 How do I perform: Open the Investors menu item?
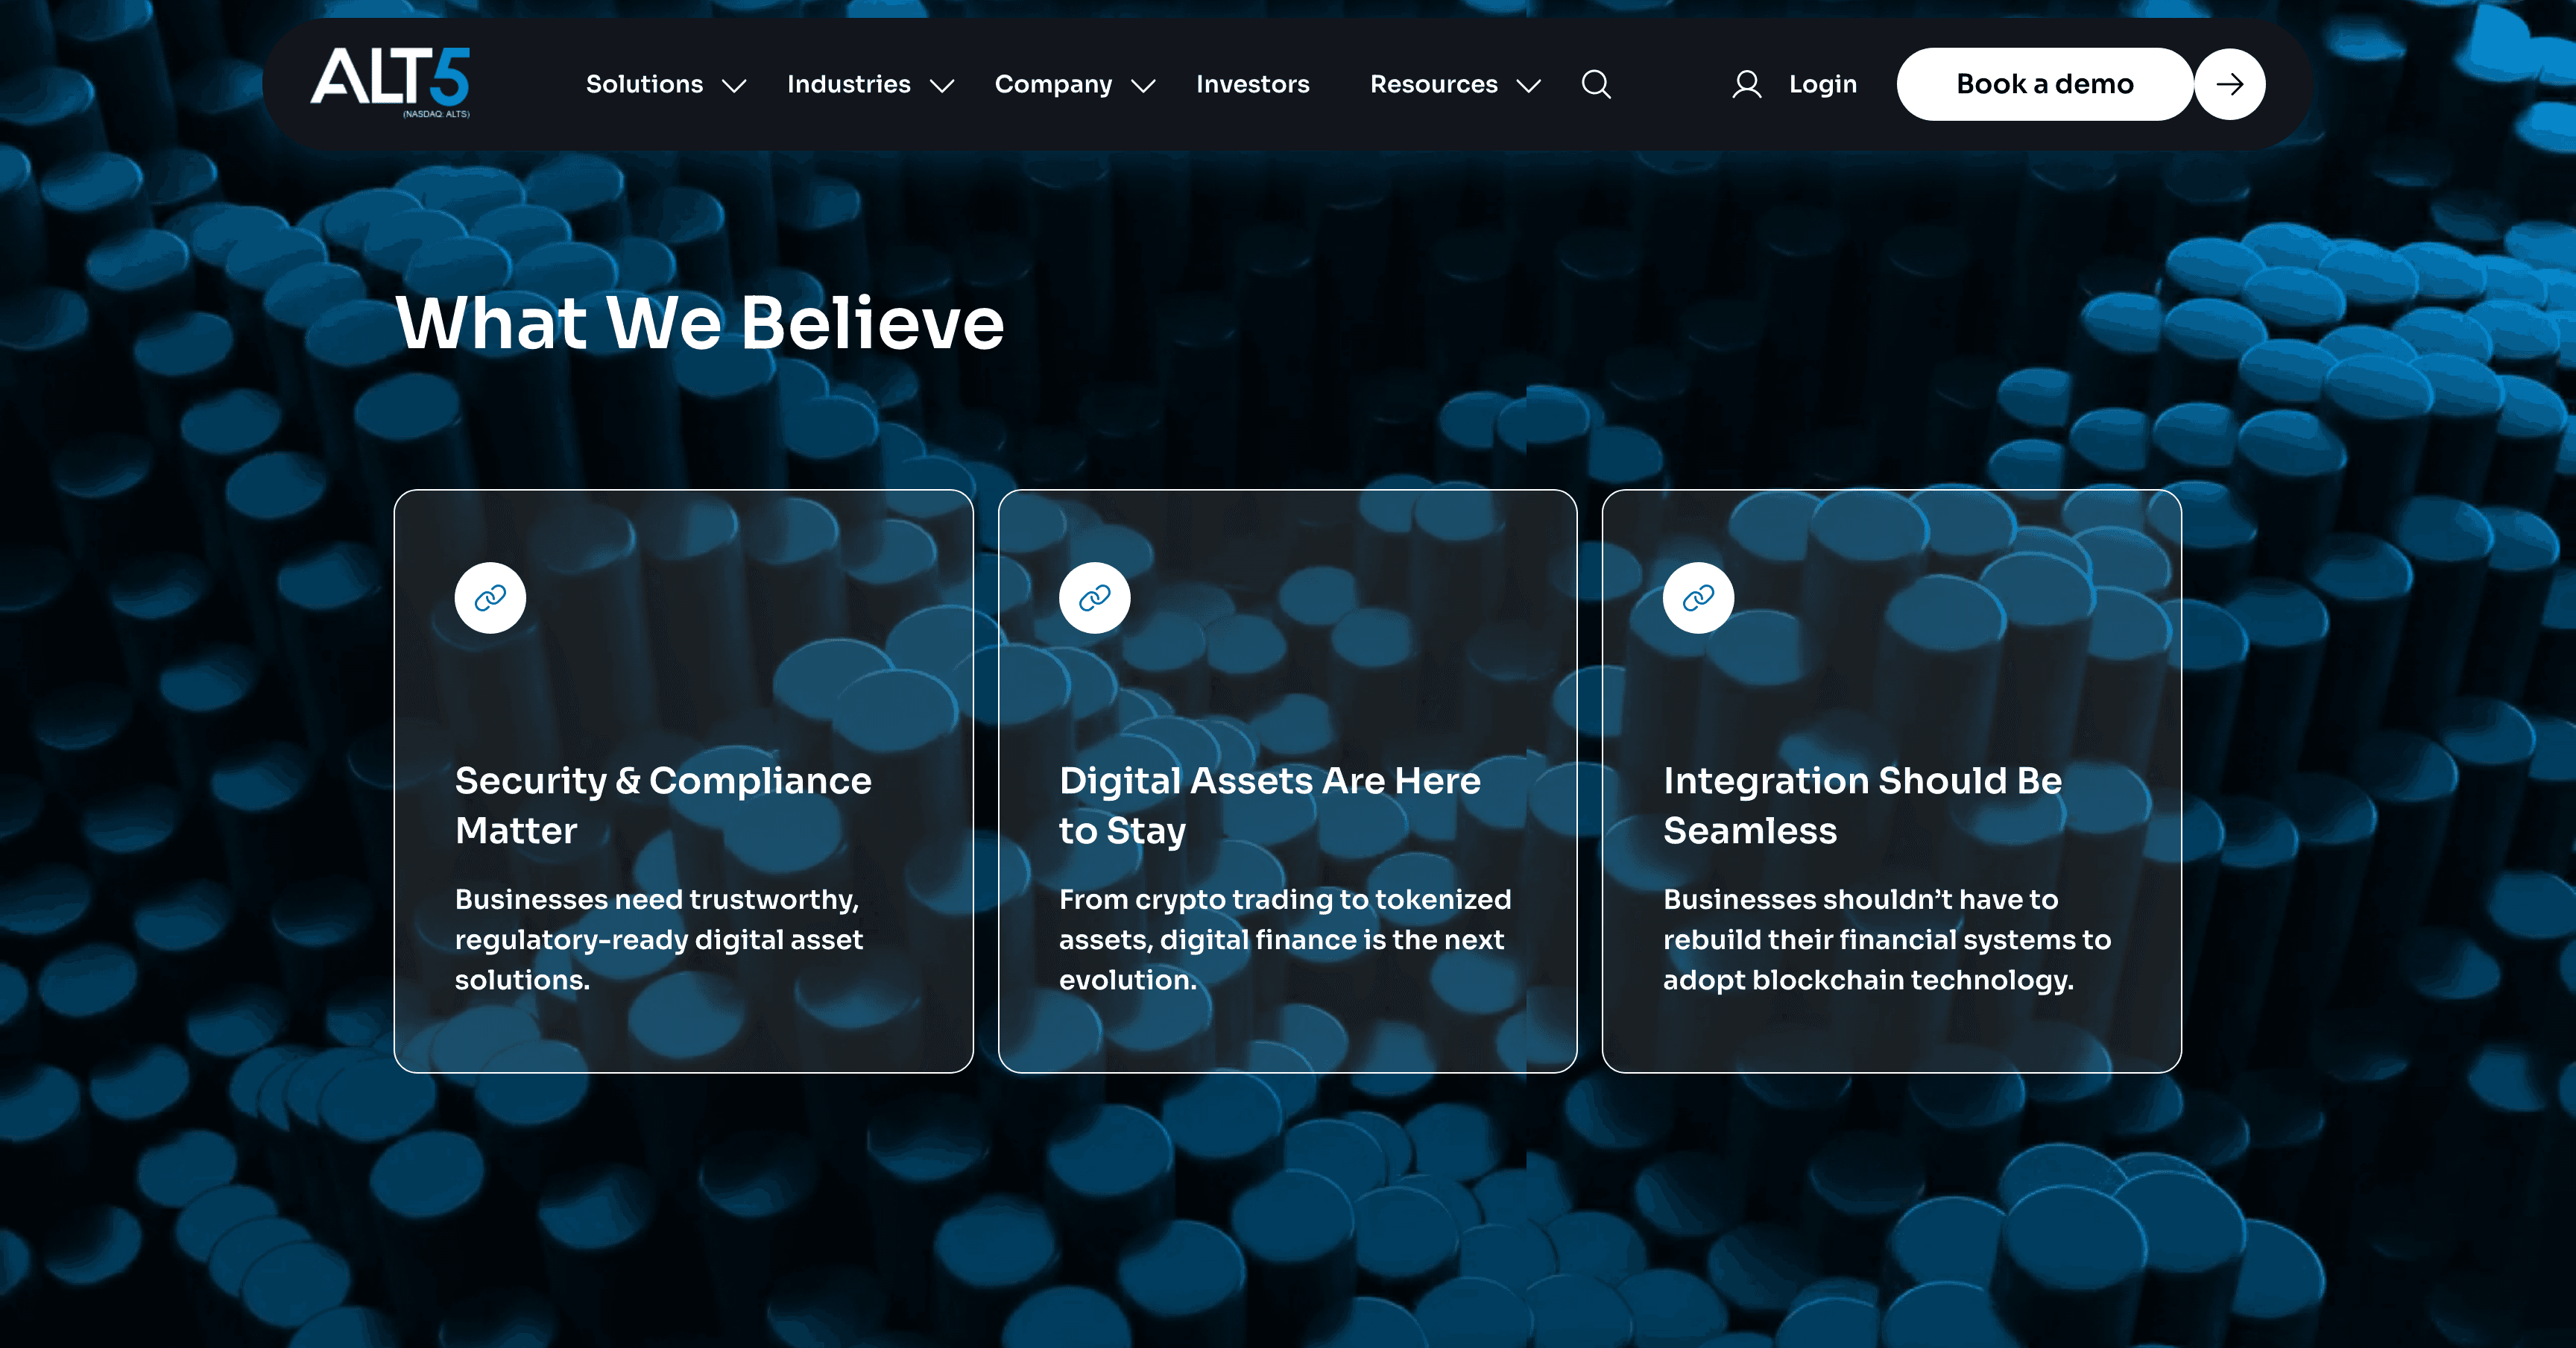(x=1252, y=84)
